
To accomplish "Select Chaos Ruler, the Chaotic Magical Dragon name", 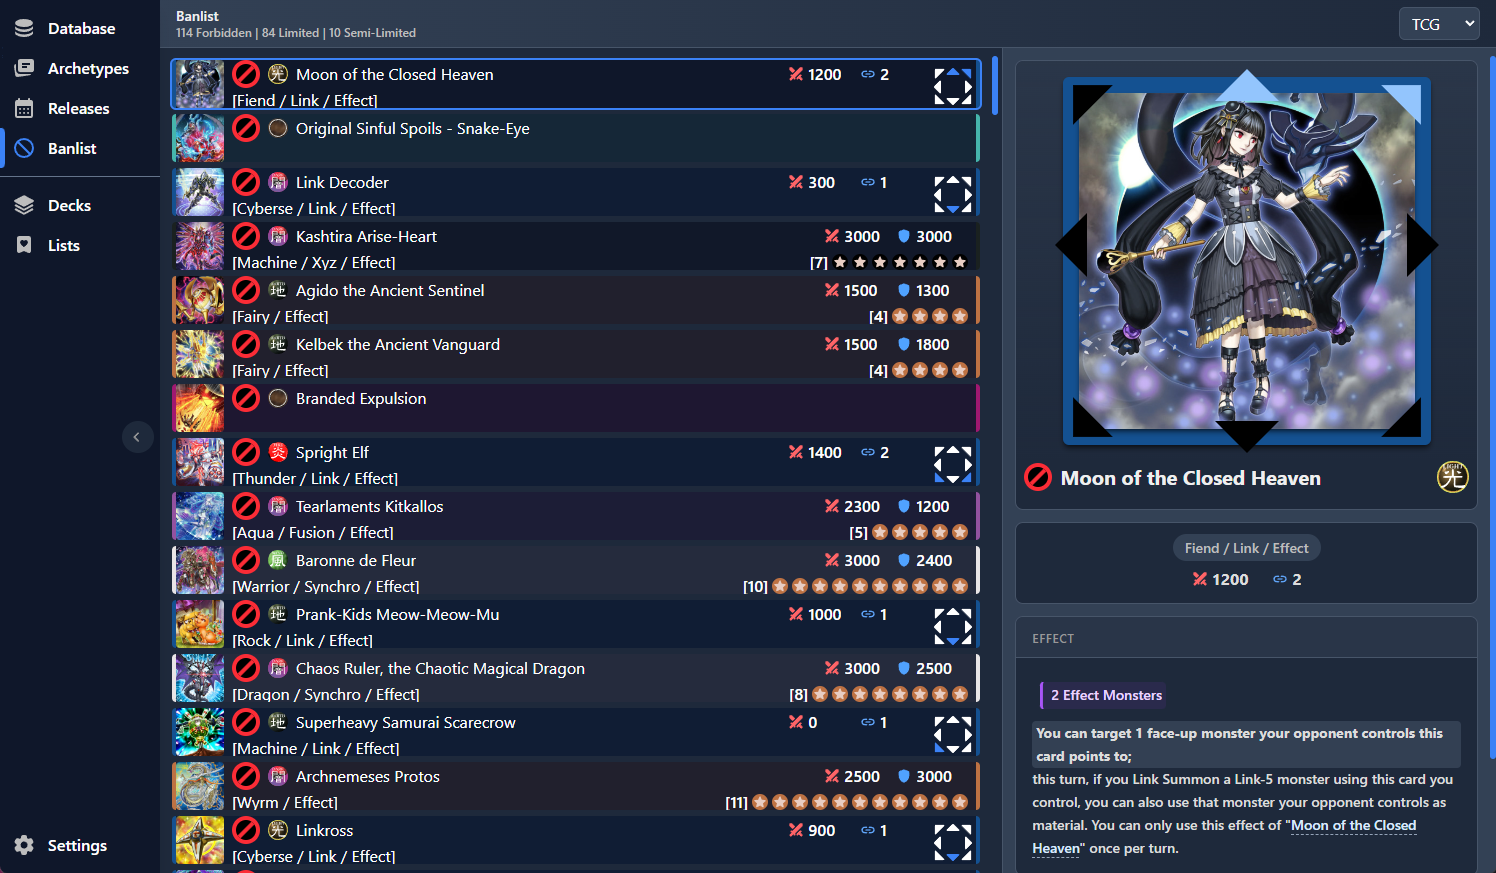I will [440, 668].
